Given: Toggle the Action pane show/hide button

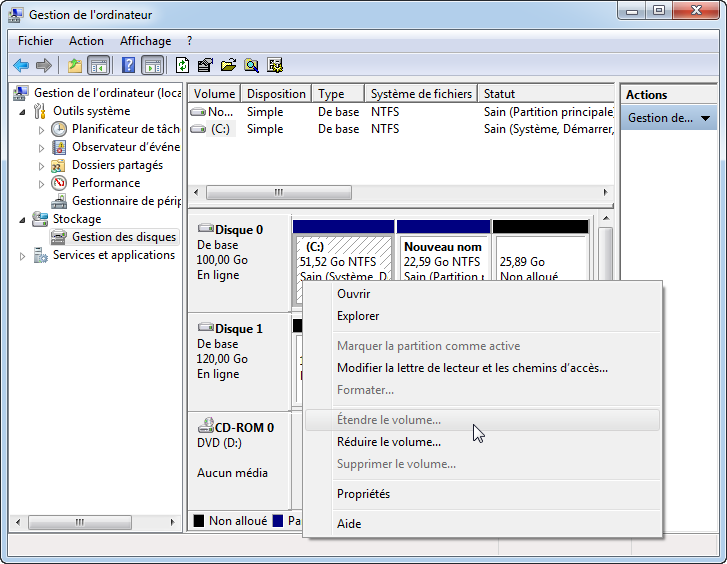Looking at the screenshot, I should [x=152, y=66].
